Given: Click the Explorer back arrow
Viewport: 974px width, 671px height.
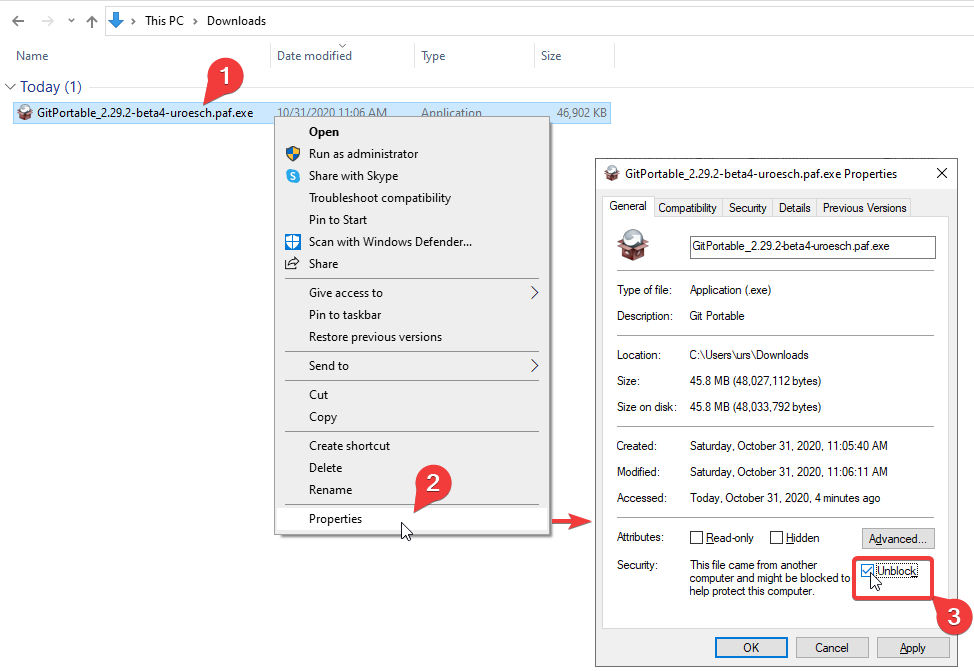Looking at the screenshot, I should click(x=18, y=21).
